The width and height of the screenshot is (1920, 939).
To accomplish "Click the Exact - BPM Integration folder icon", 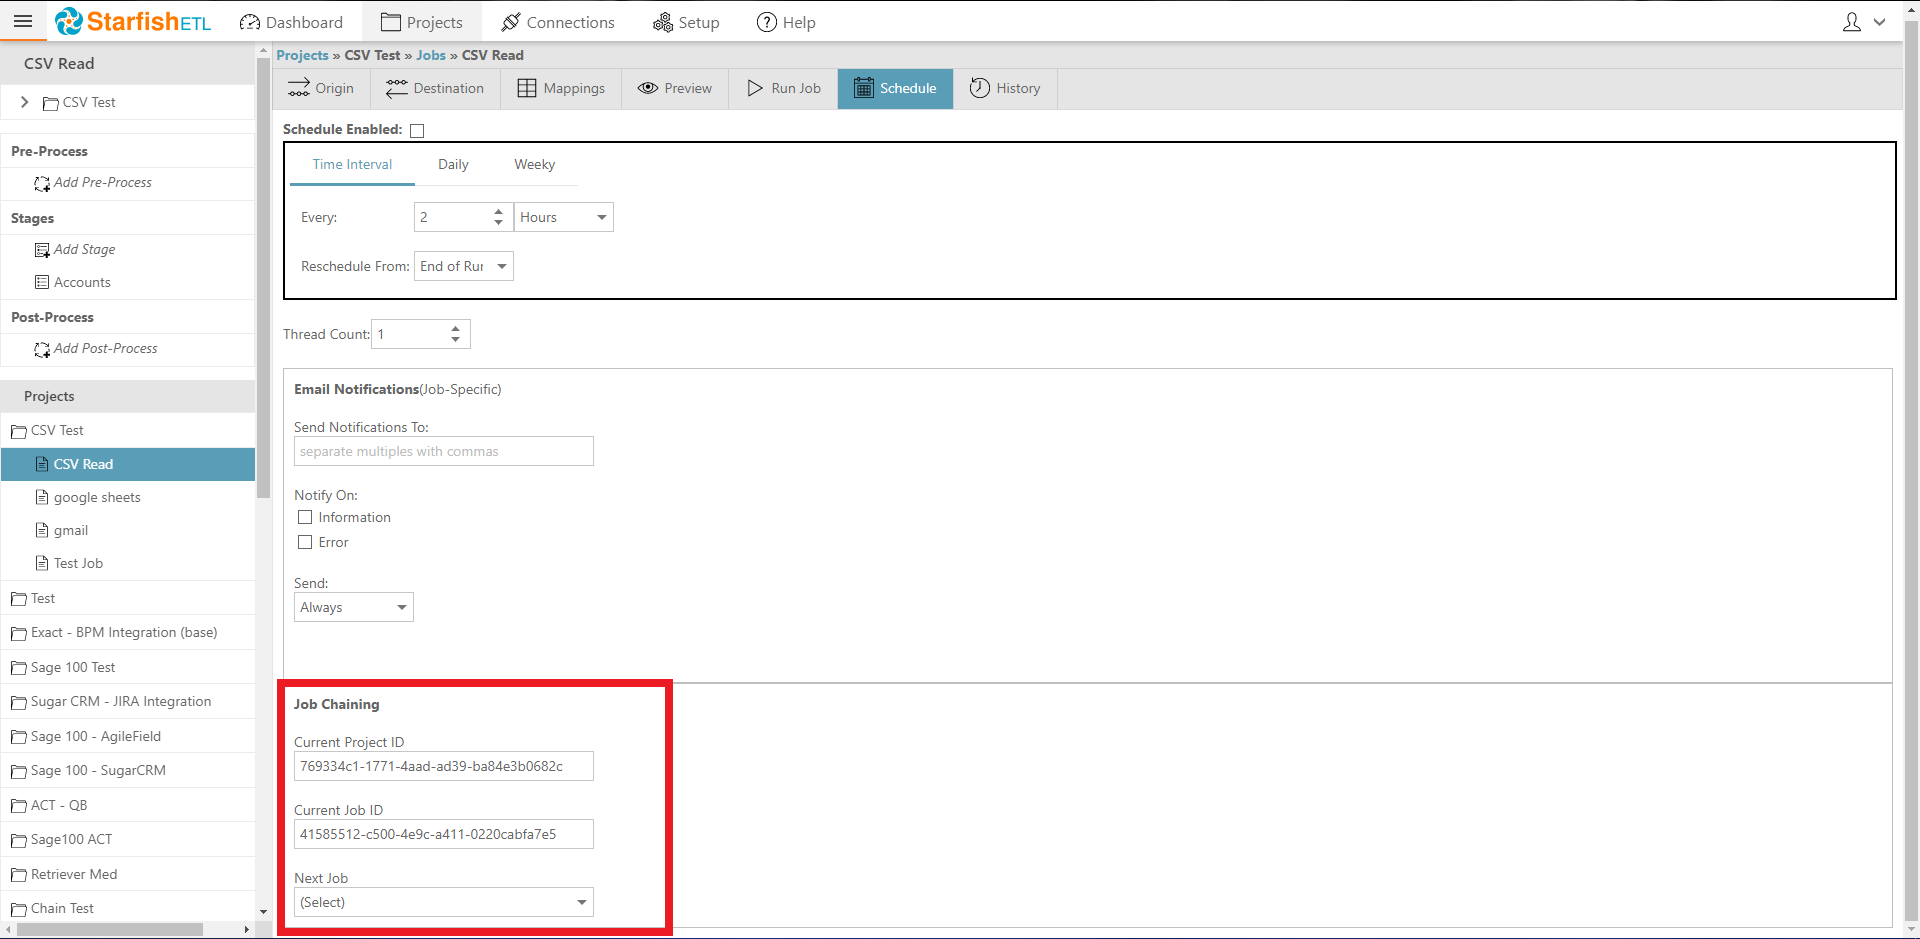I will pyautogui.click(x=18, y=633).
